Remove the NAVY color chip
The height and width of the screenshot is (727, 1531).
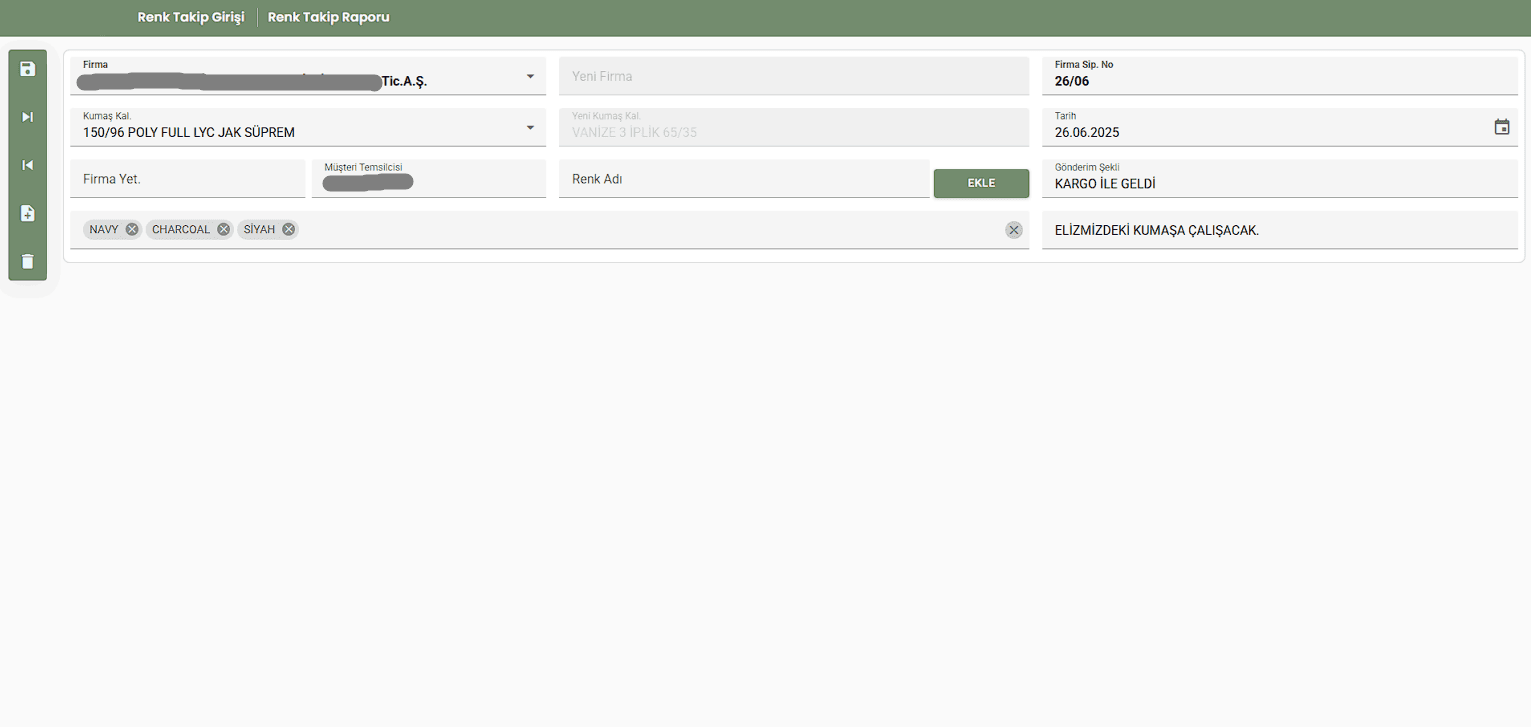click(132, 230)
